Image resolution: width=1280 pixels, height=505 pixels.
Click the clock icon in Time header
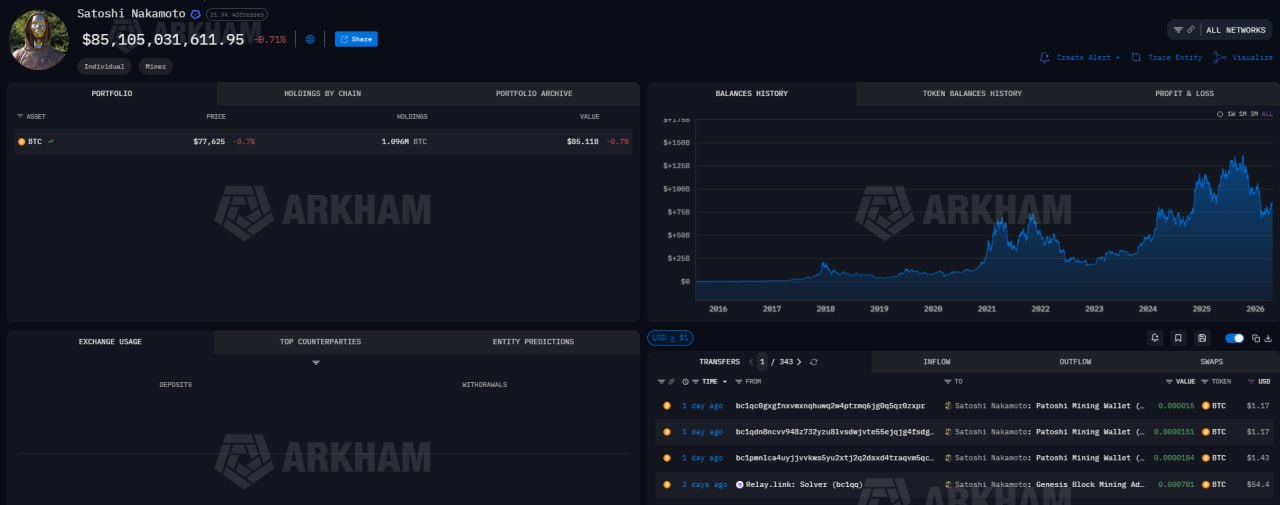tap(685, 381)
